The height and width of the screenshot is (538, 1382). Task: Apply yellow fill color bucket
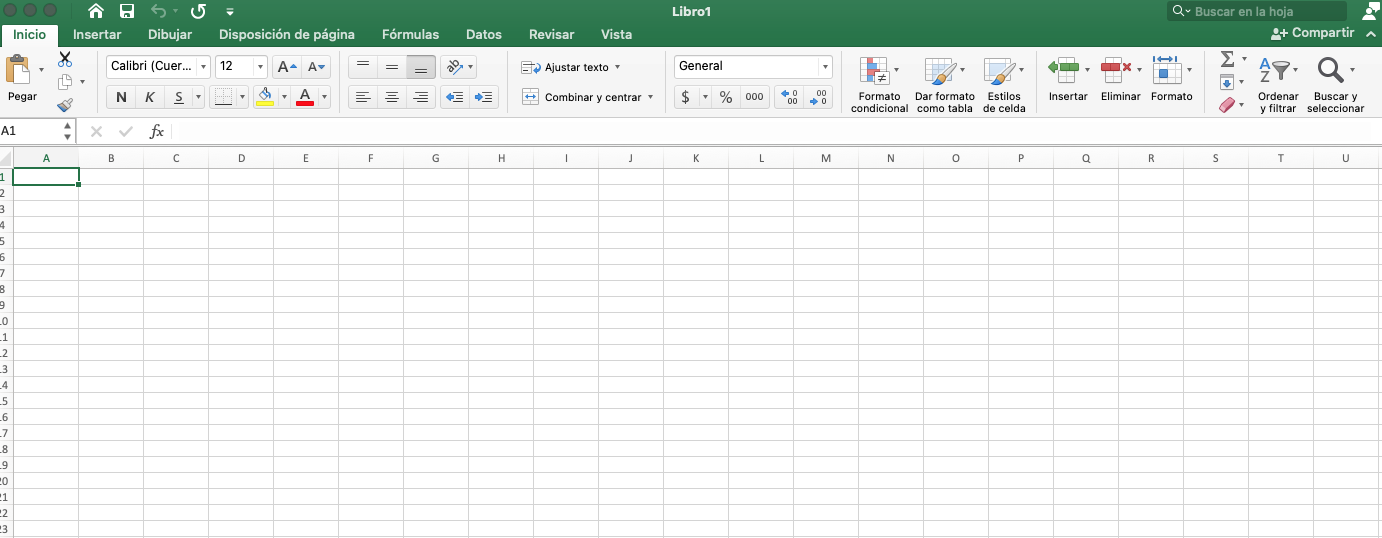[265, 97]
